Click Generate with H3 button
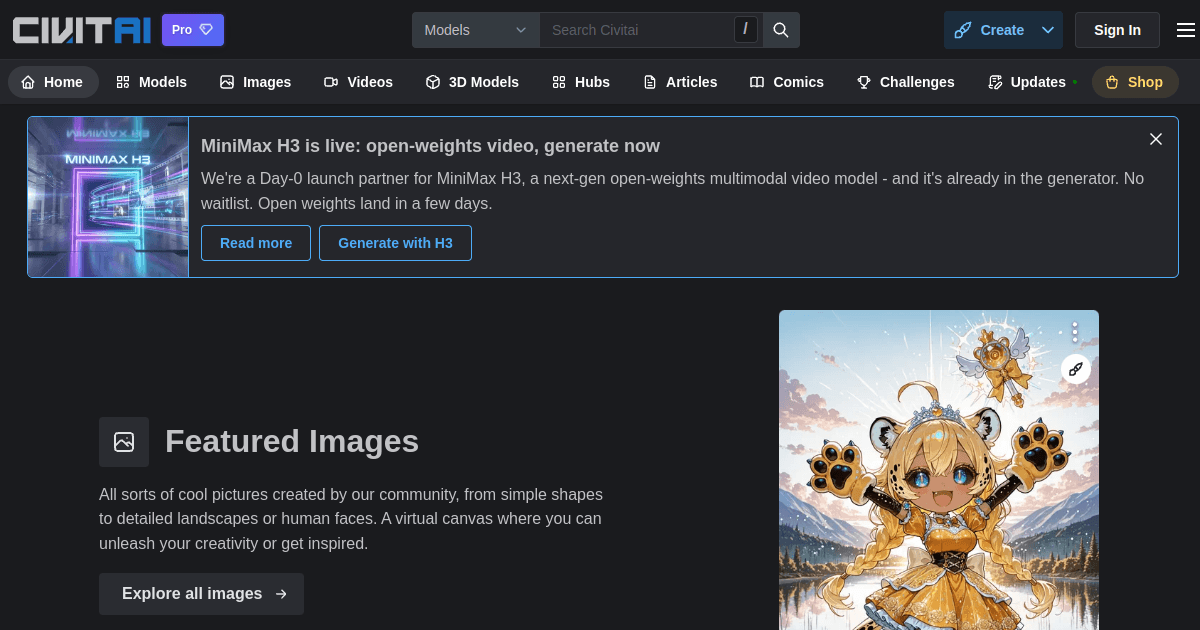This screenshot has height=630, width=1200. tap(395, 243)
